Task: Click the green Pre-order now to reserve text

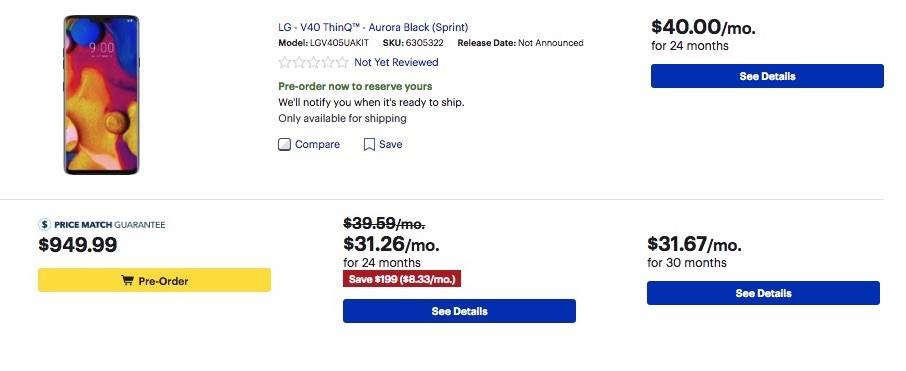Action: [x=355, y=87]
